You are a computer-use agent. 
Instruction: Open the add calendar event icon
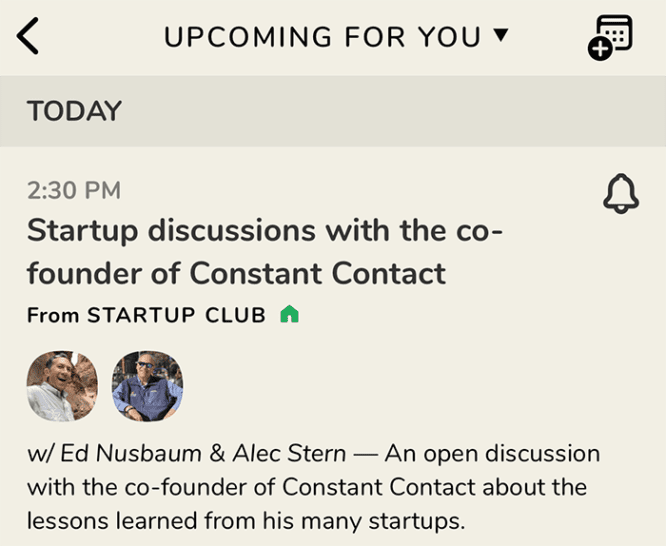[611, 37]
